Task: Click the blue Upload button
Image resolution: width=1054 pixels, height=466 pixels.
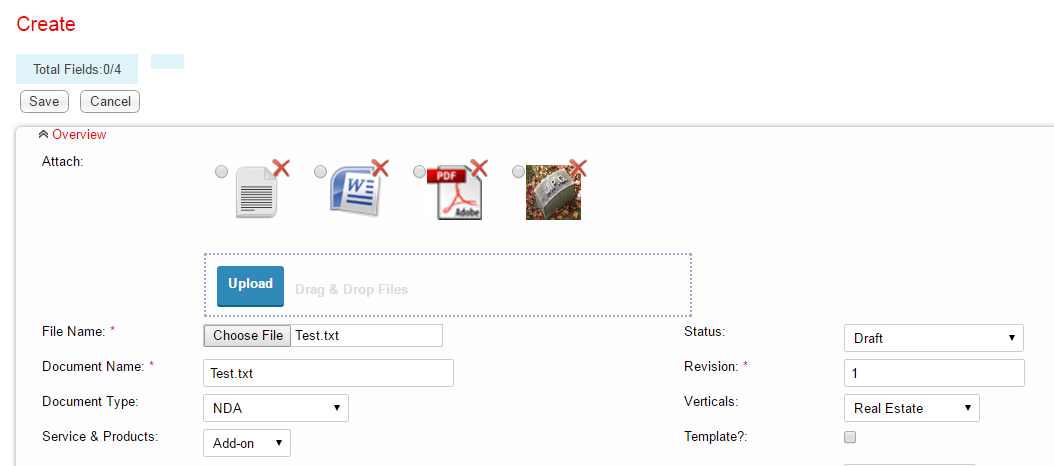Action: (x=250, y=285)
